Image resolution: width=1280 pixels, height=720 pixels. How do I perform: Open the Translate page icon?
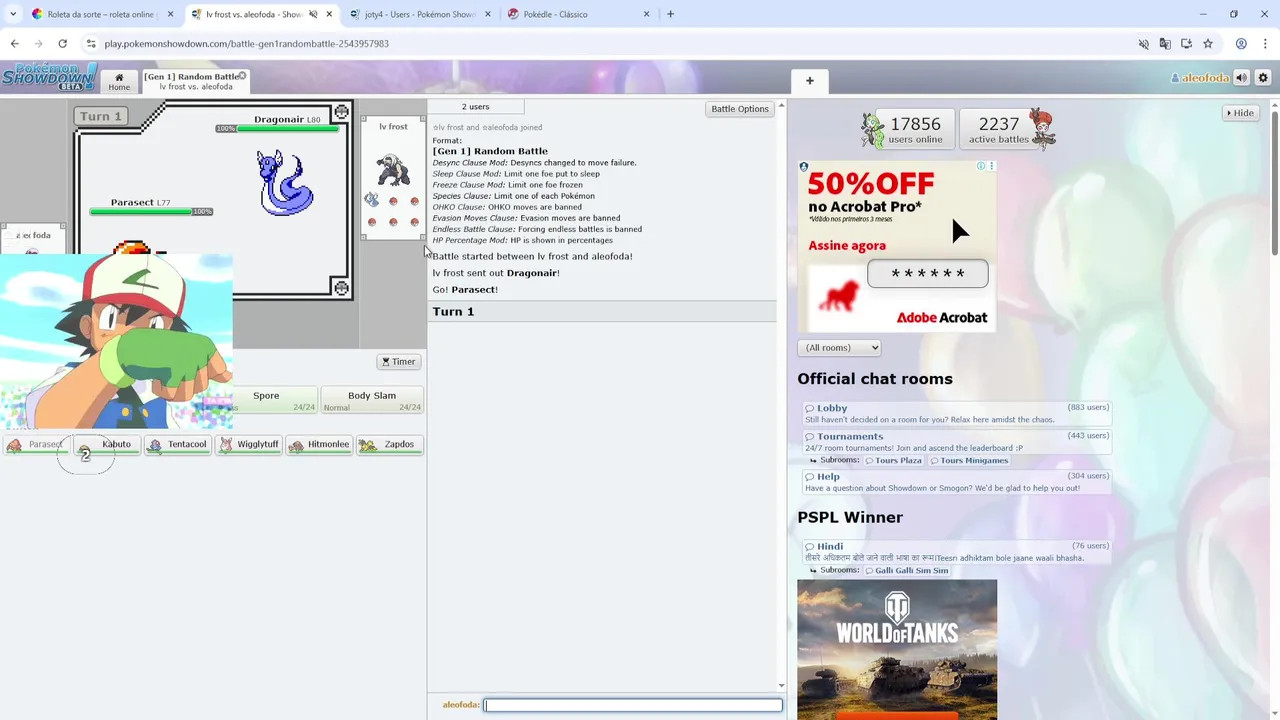pyautogui.click(x=1165, y=44)
